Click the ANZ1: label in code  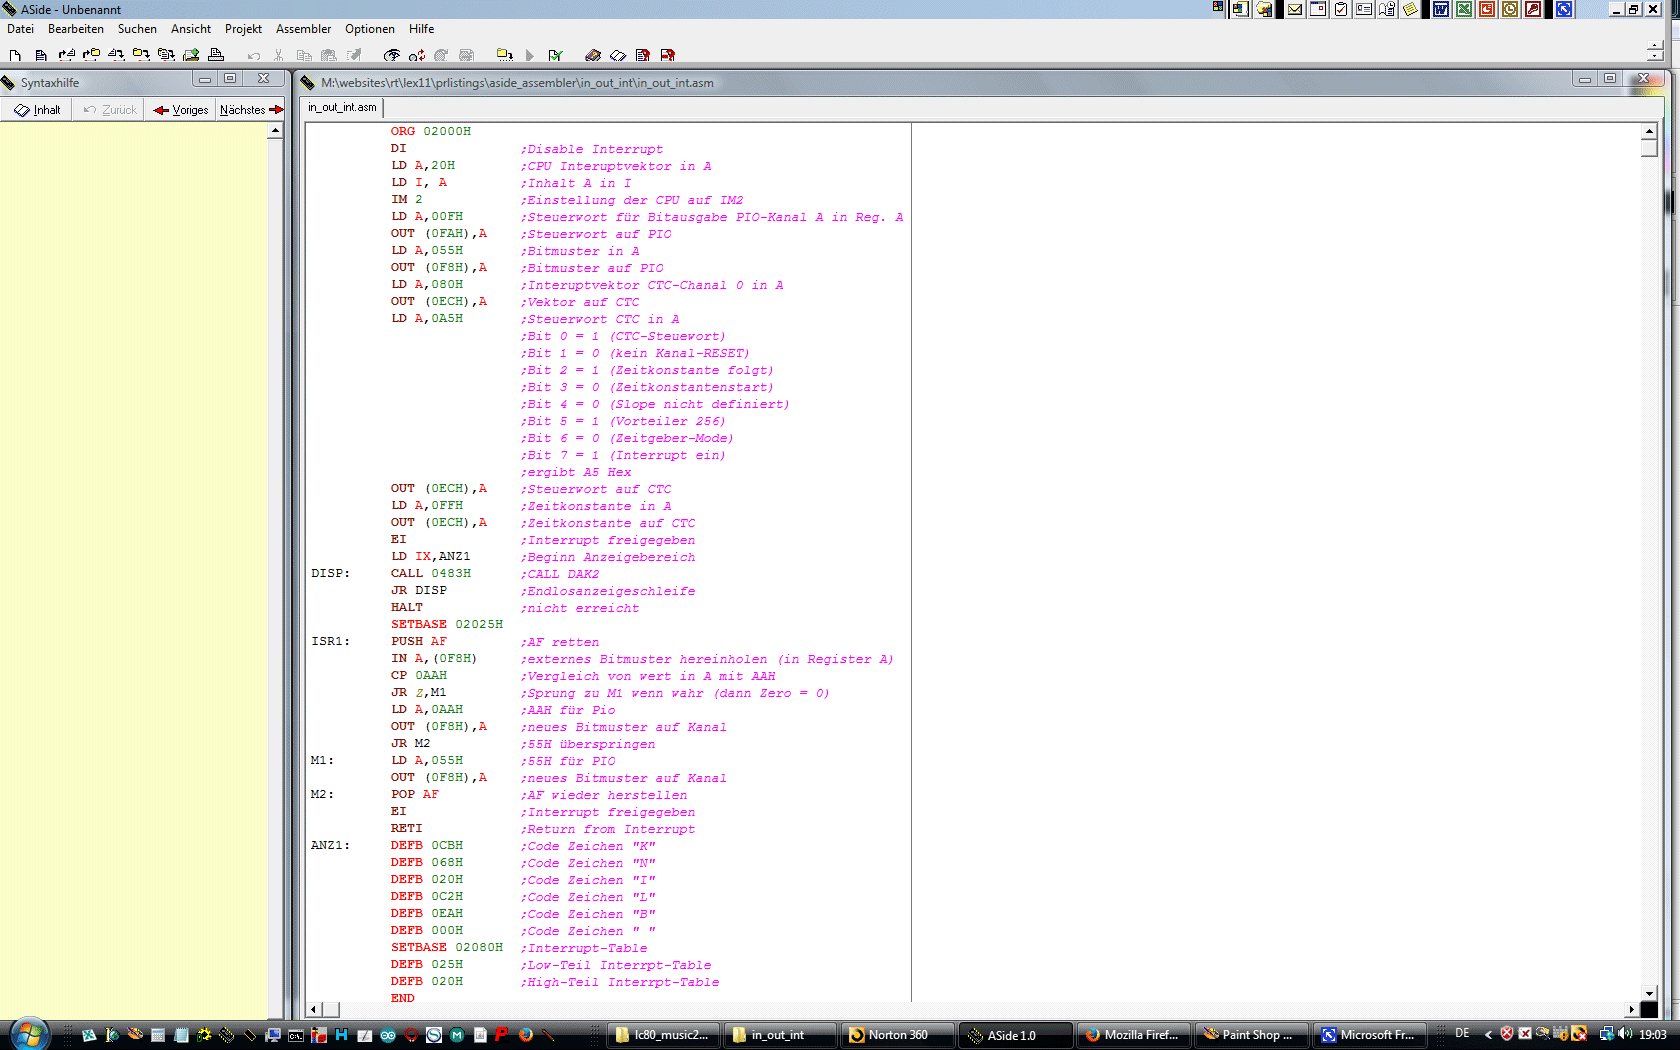[x=330, y=845]
